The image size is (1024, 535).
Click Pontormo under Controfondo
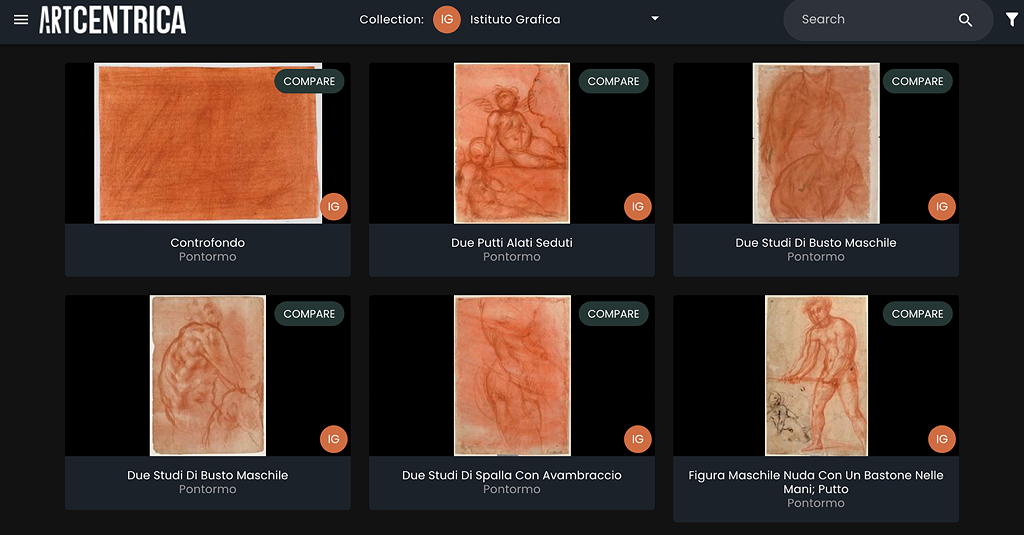[x=208, y=257]
